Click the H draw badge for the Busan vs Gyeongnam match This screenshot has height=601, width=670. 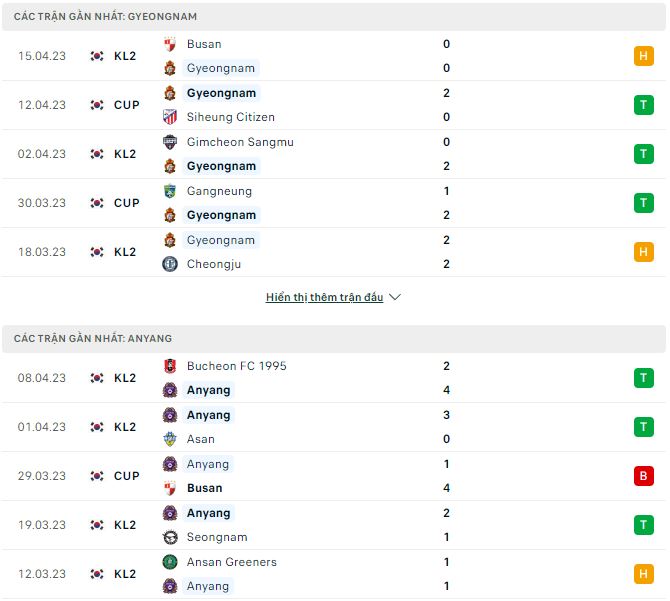(x=644, y=56)
